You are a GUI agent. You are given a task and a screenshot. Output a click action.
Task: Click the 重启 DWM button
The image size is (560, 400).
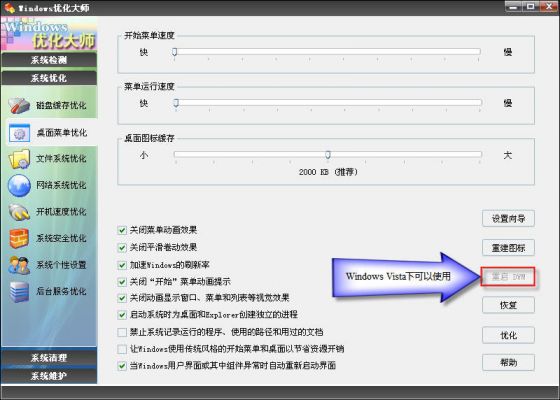(508, 276)
